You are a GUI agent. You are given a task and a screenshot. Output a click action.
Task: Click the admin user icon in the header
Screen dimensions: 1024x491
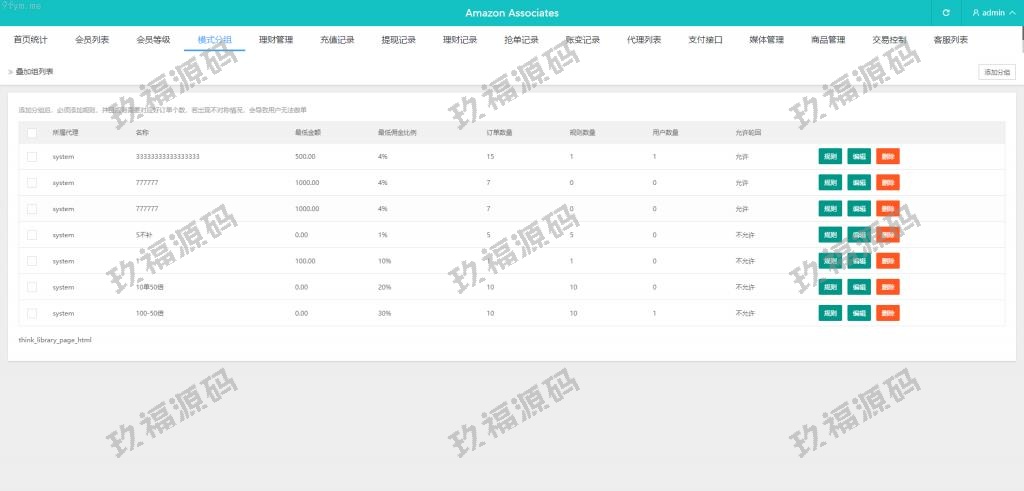tap(976, 13)
